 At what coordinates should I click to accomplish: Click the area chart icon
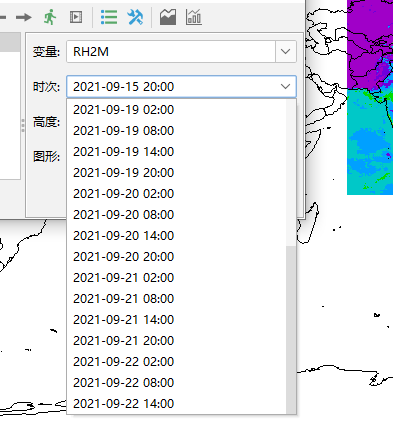tap(168, 17)
